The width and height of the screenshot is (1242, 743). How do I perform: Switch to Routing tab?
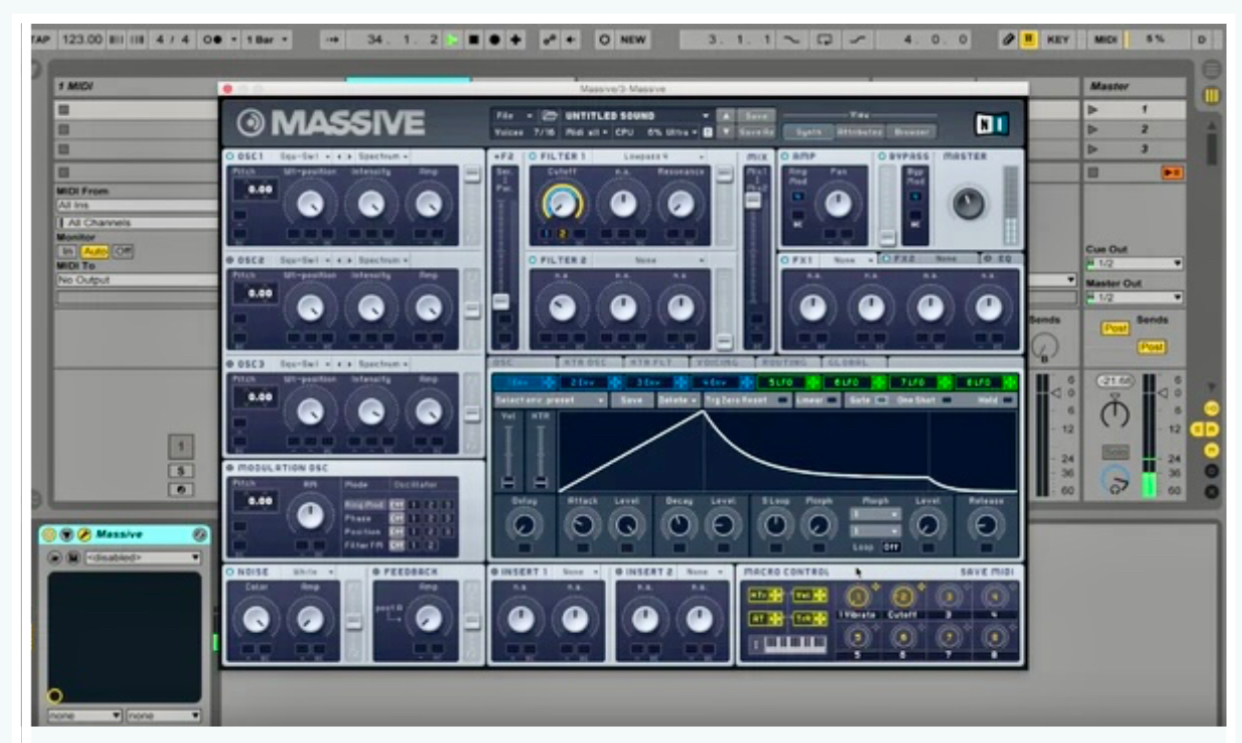[787, 362]
